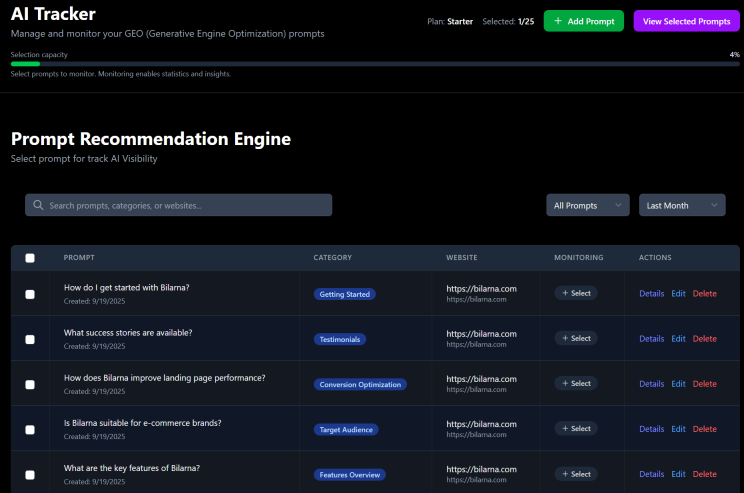This screenshot has width=744, height=493.
Task: Check the e-commerce brands prompt row
Action: [30, 429]
